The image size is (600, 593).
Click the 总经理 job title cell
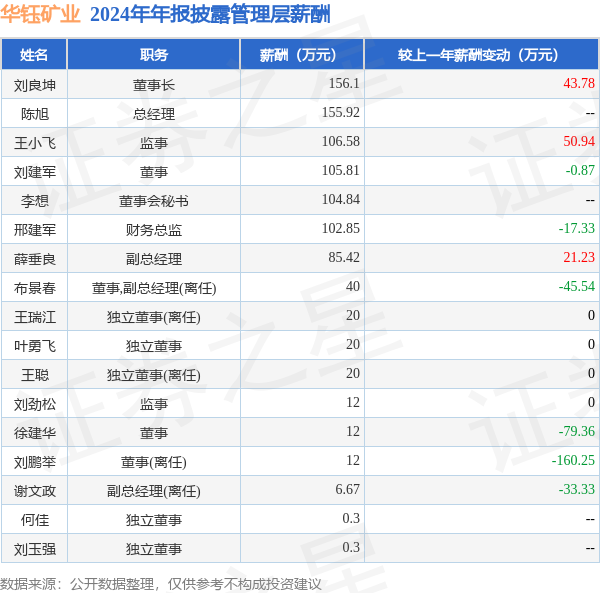pyautogui.click(x=154, y=114)
